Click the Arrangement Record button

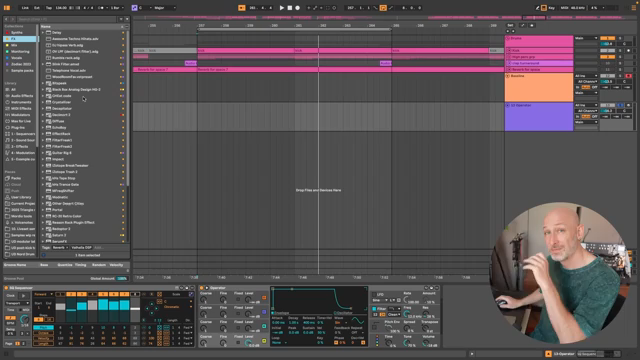[298, 8]
